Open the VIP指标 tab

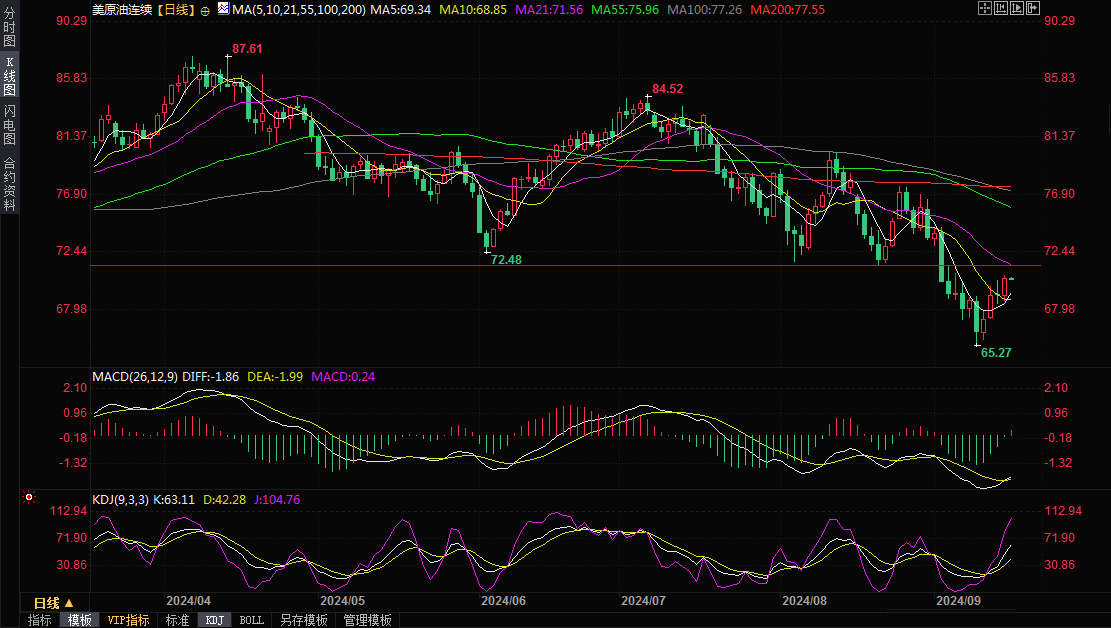coord(129,620)
